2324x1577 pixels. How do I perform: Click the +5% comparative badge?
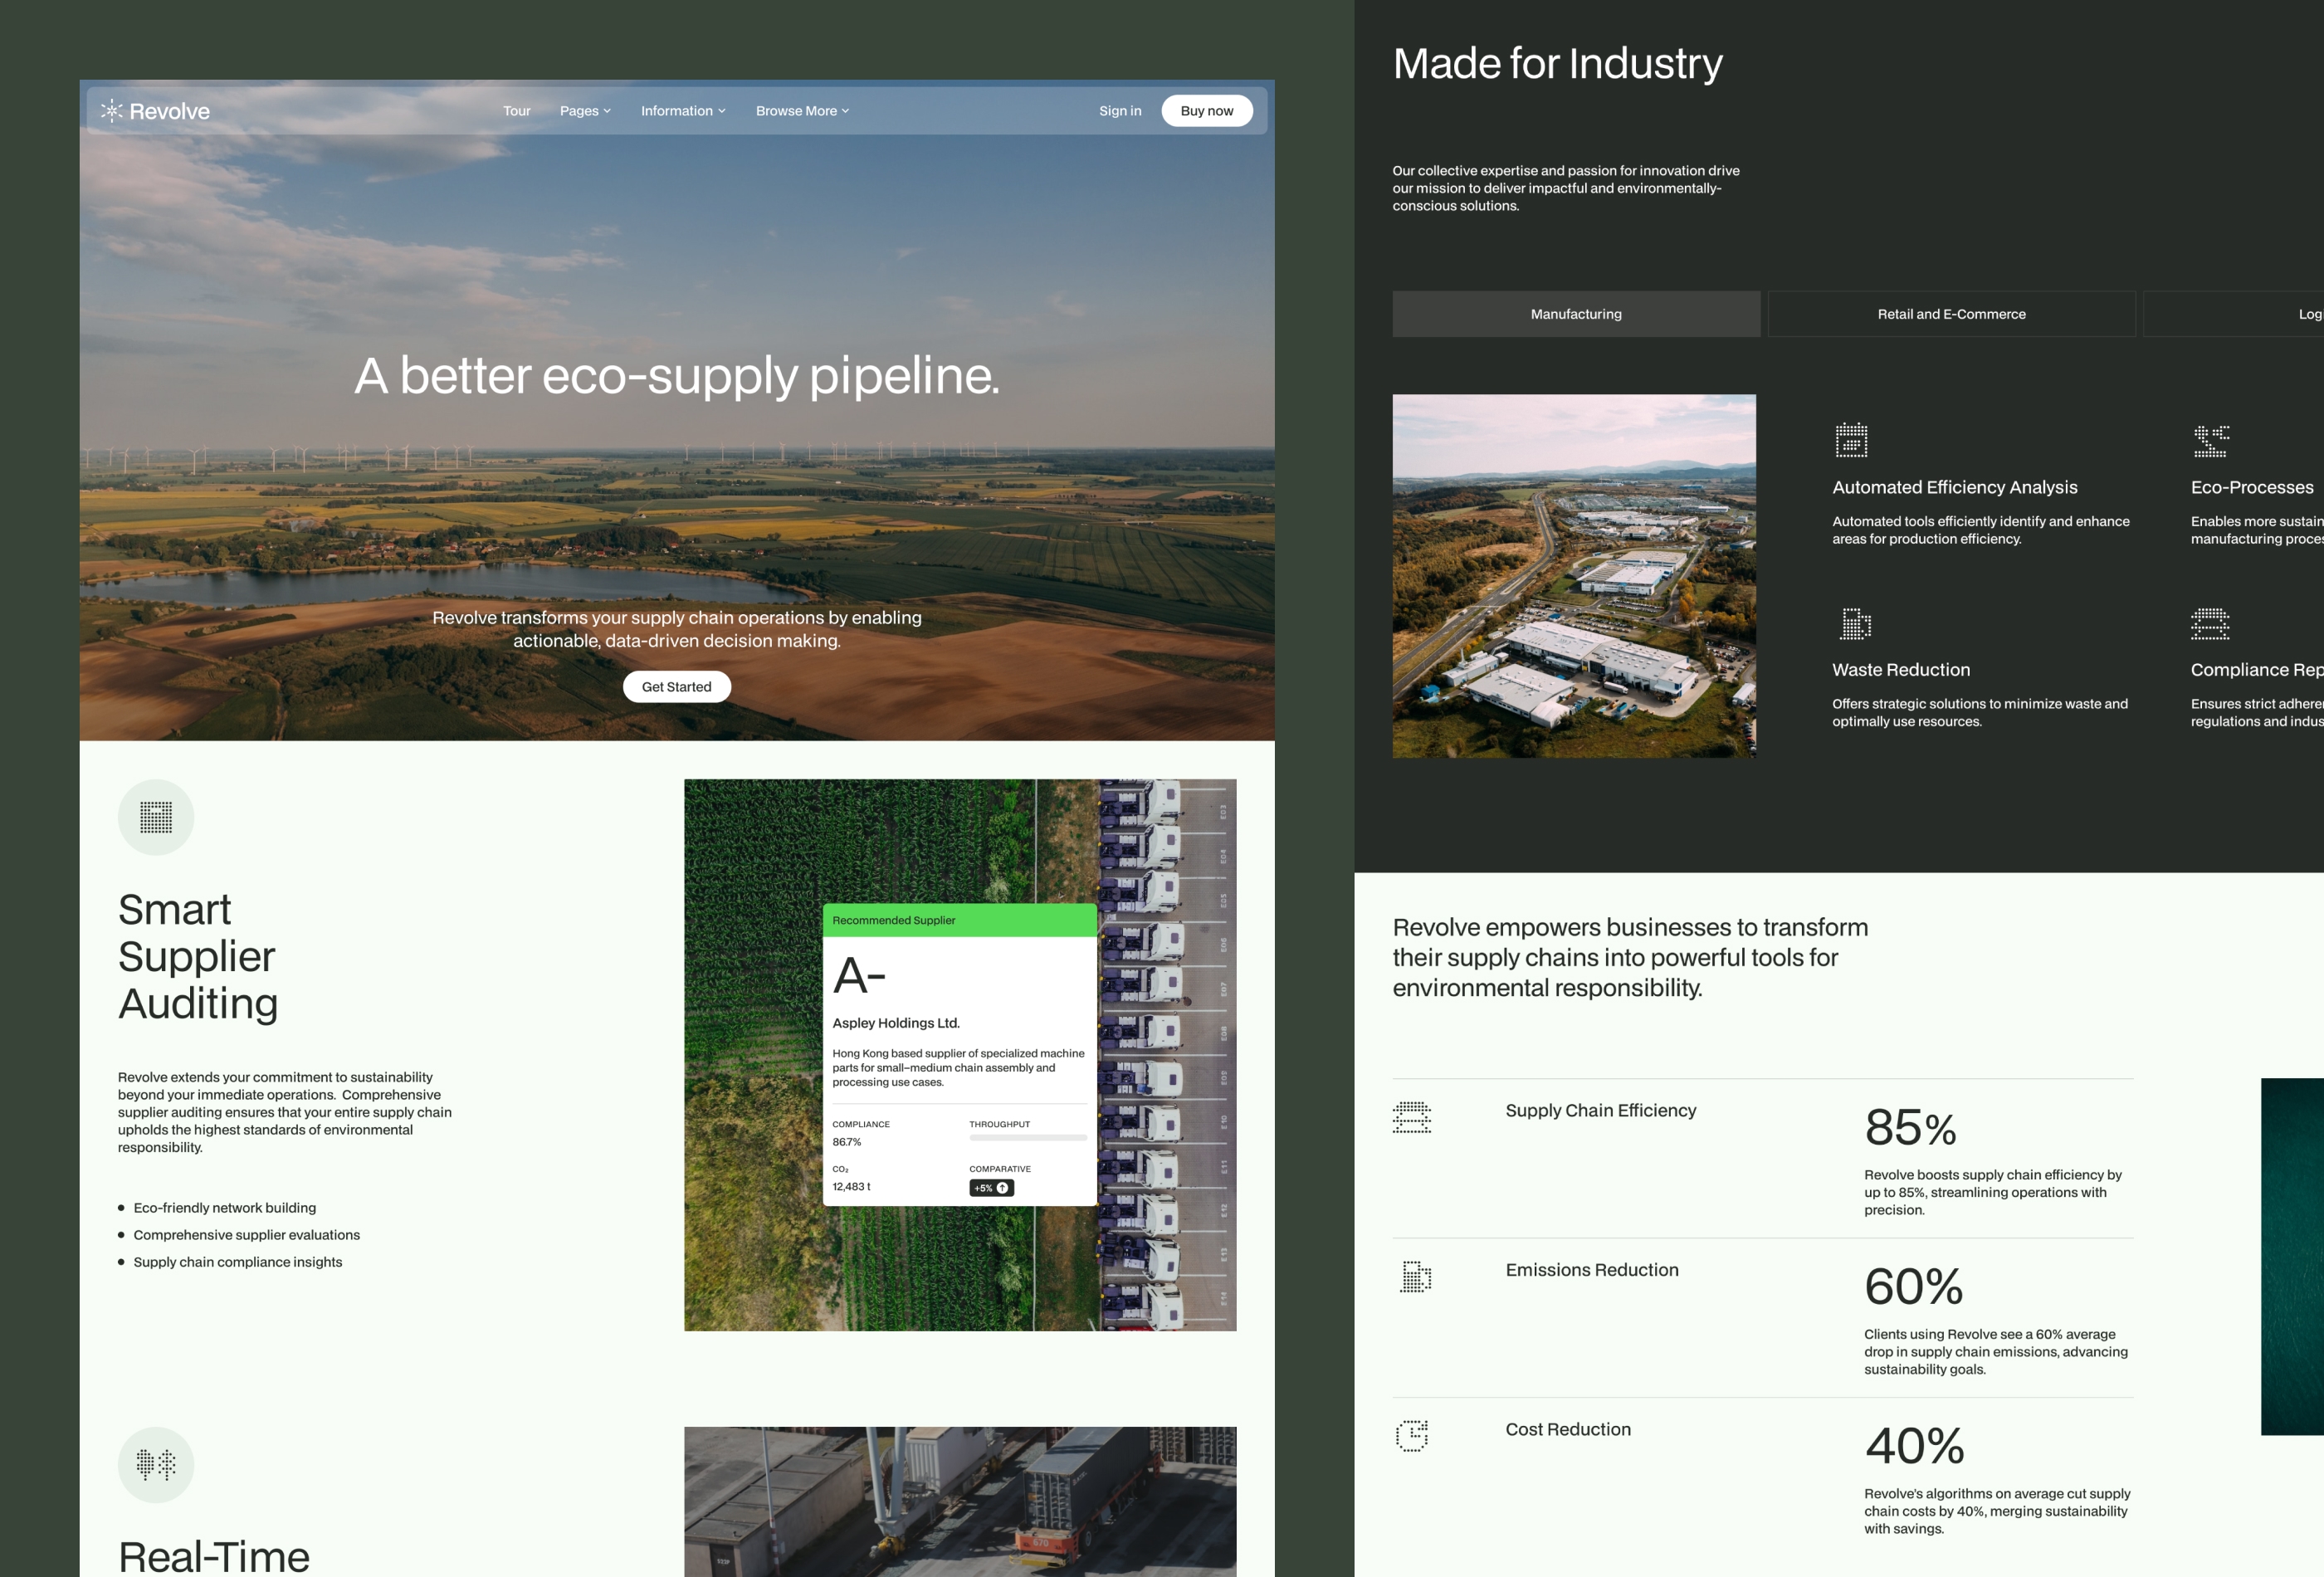click(x=991, y=1187)
